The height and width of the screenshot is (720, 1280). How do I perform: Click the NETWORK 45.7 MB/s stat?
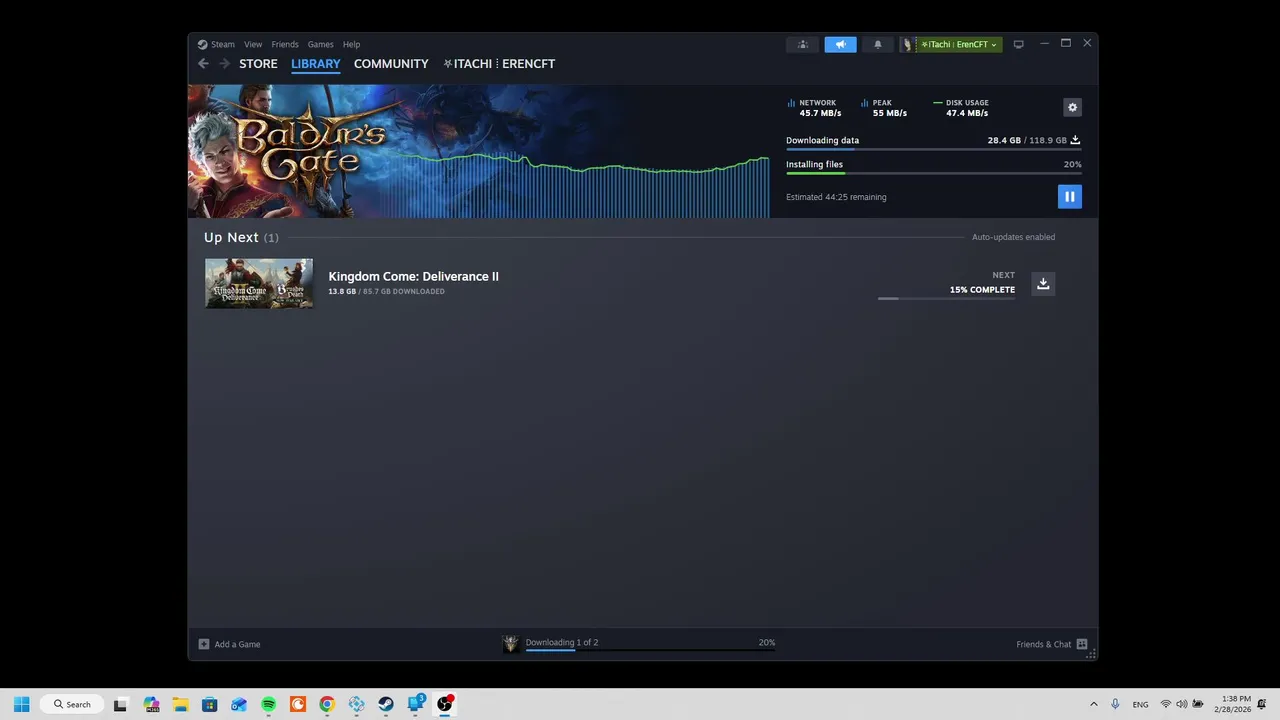tap(814, 108)
